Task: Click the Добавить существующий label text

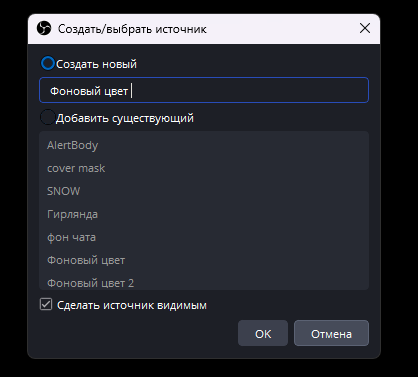Action: click(125, 118)
